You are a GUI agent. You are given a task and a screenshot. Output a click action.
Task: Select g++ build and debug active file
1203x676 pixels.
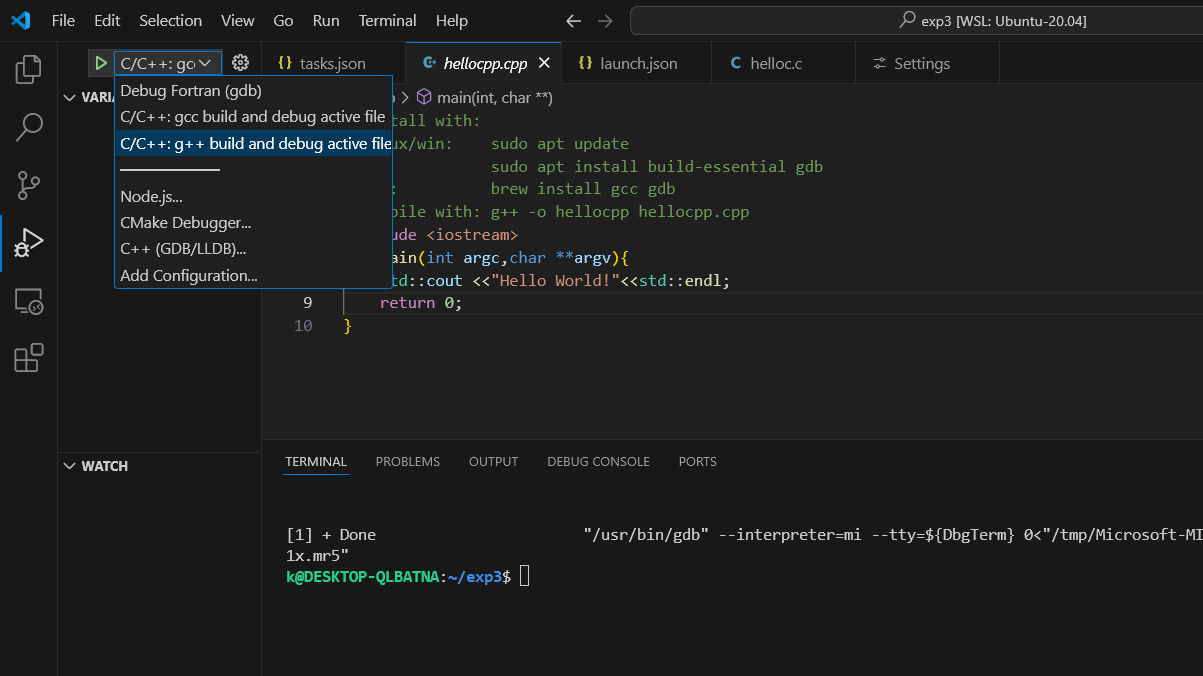tap(255, 144)
